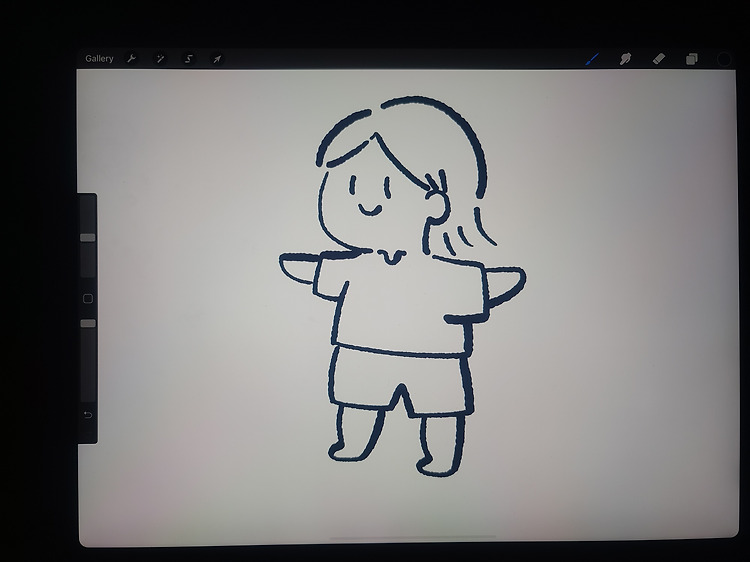Adjust the brush size slider handle
This screenshot has height=562, width=750.
click(x=88, y=238)
